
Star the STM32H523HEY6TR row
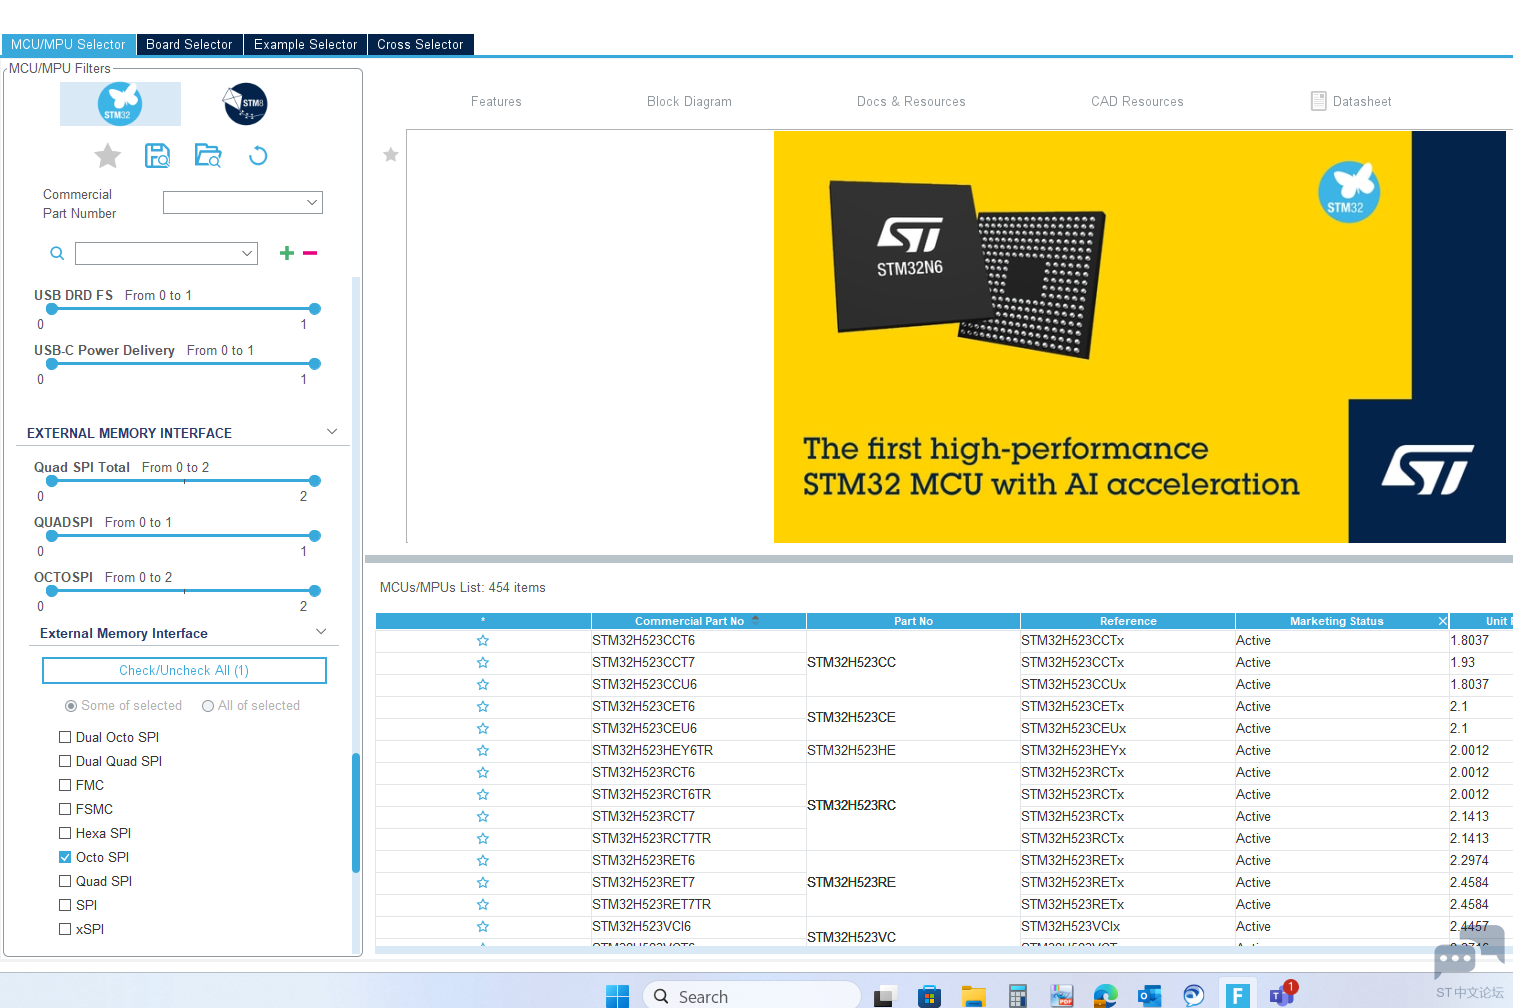(483, 750)
